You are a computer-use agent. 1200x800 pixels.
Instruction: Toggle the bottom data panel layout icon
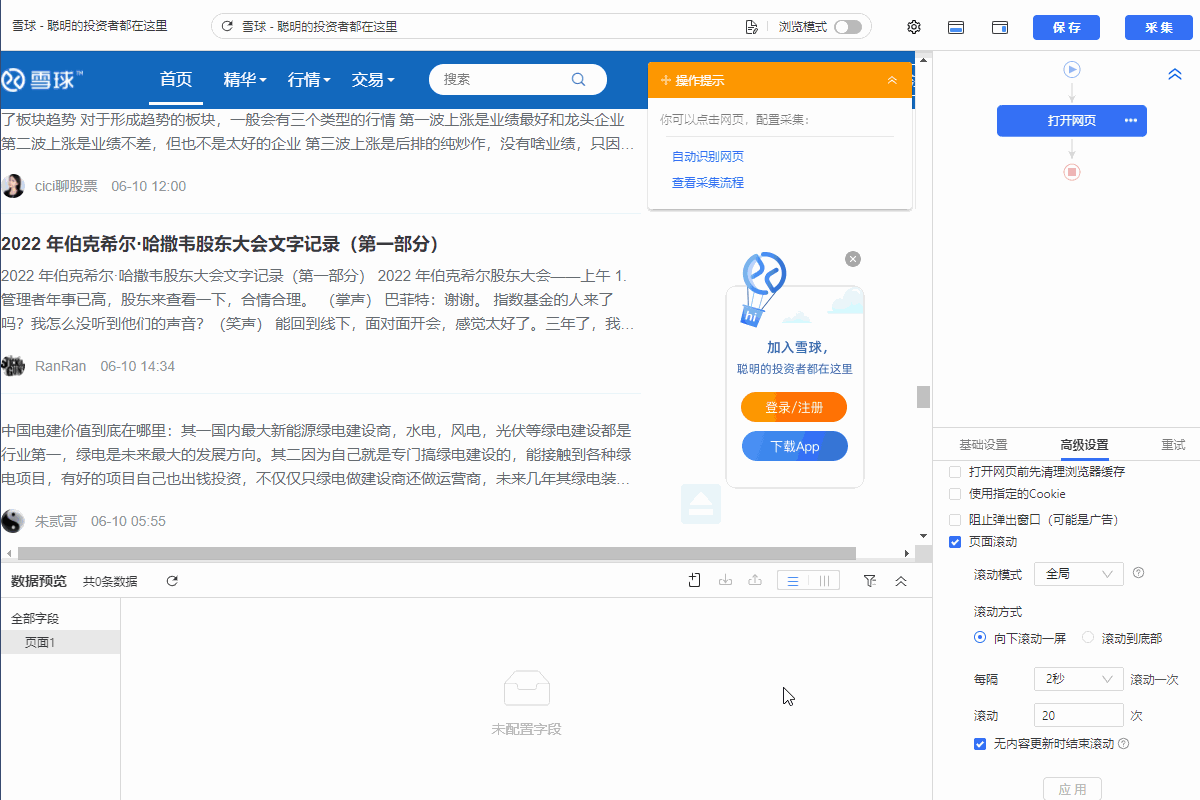[x=956, y=27]
